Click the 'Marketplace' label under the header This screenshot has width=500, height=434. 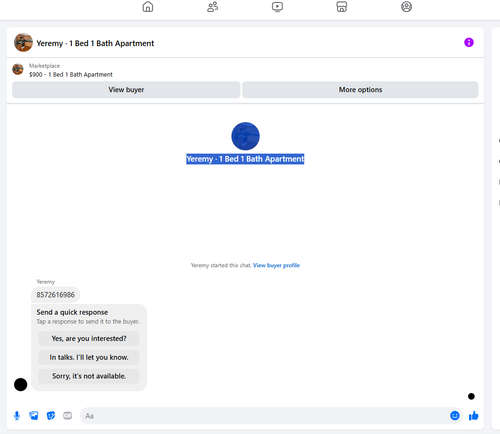pyautogui.click(x=44, y=66)
